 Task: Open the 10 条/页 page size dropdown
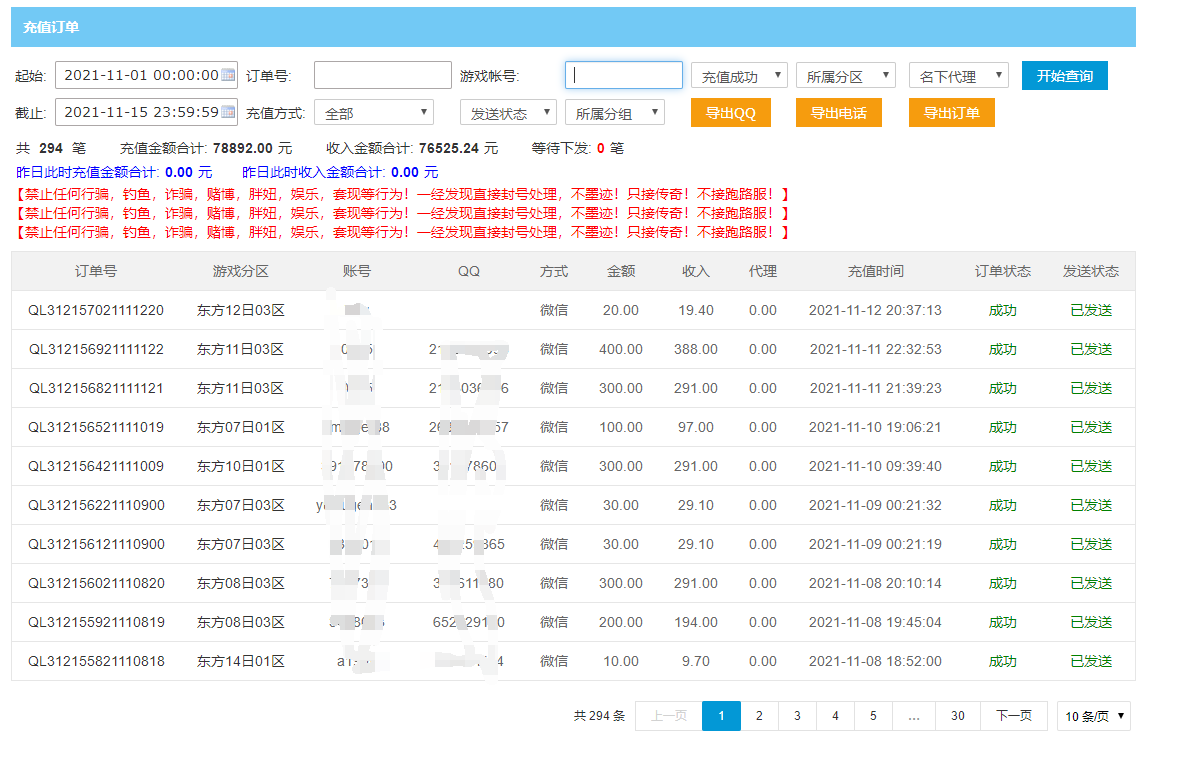click(x=1093, y=716)
